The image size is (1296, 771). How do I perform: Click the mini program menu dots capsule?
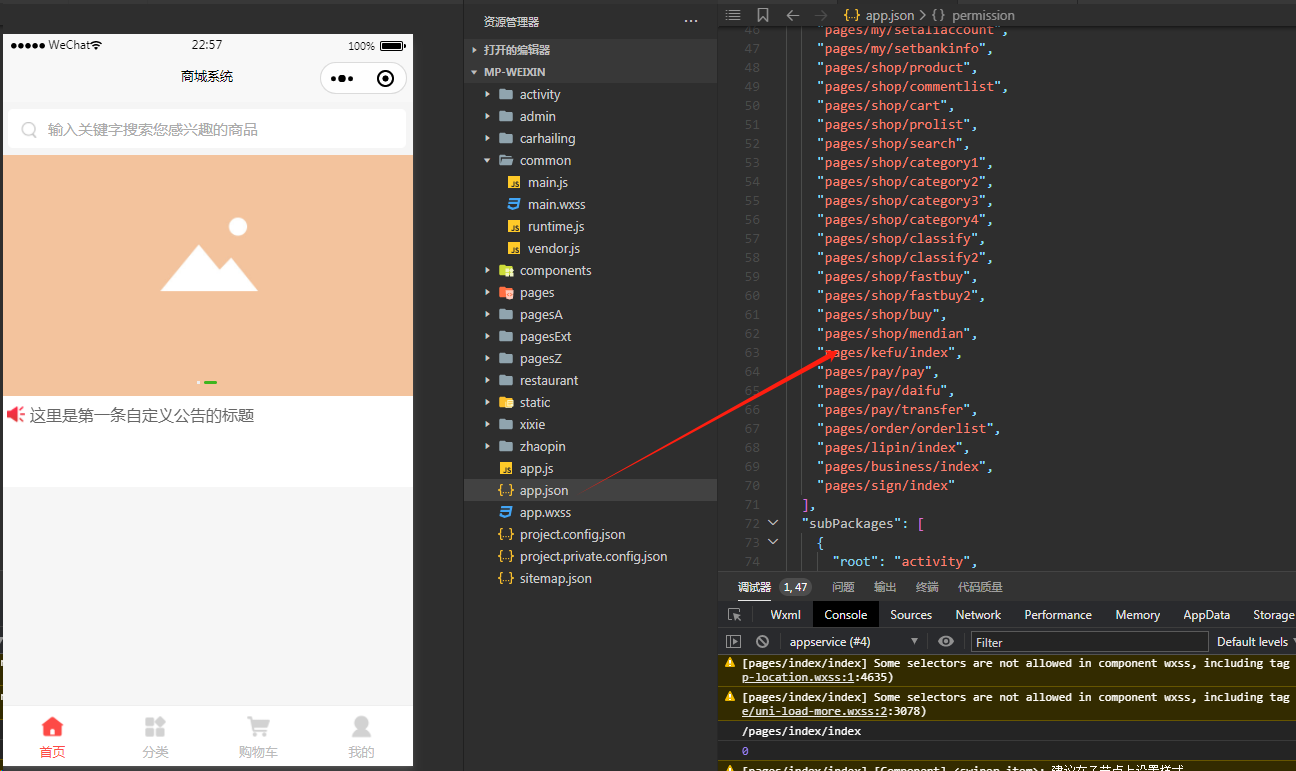tap(342, 79)
